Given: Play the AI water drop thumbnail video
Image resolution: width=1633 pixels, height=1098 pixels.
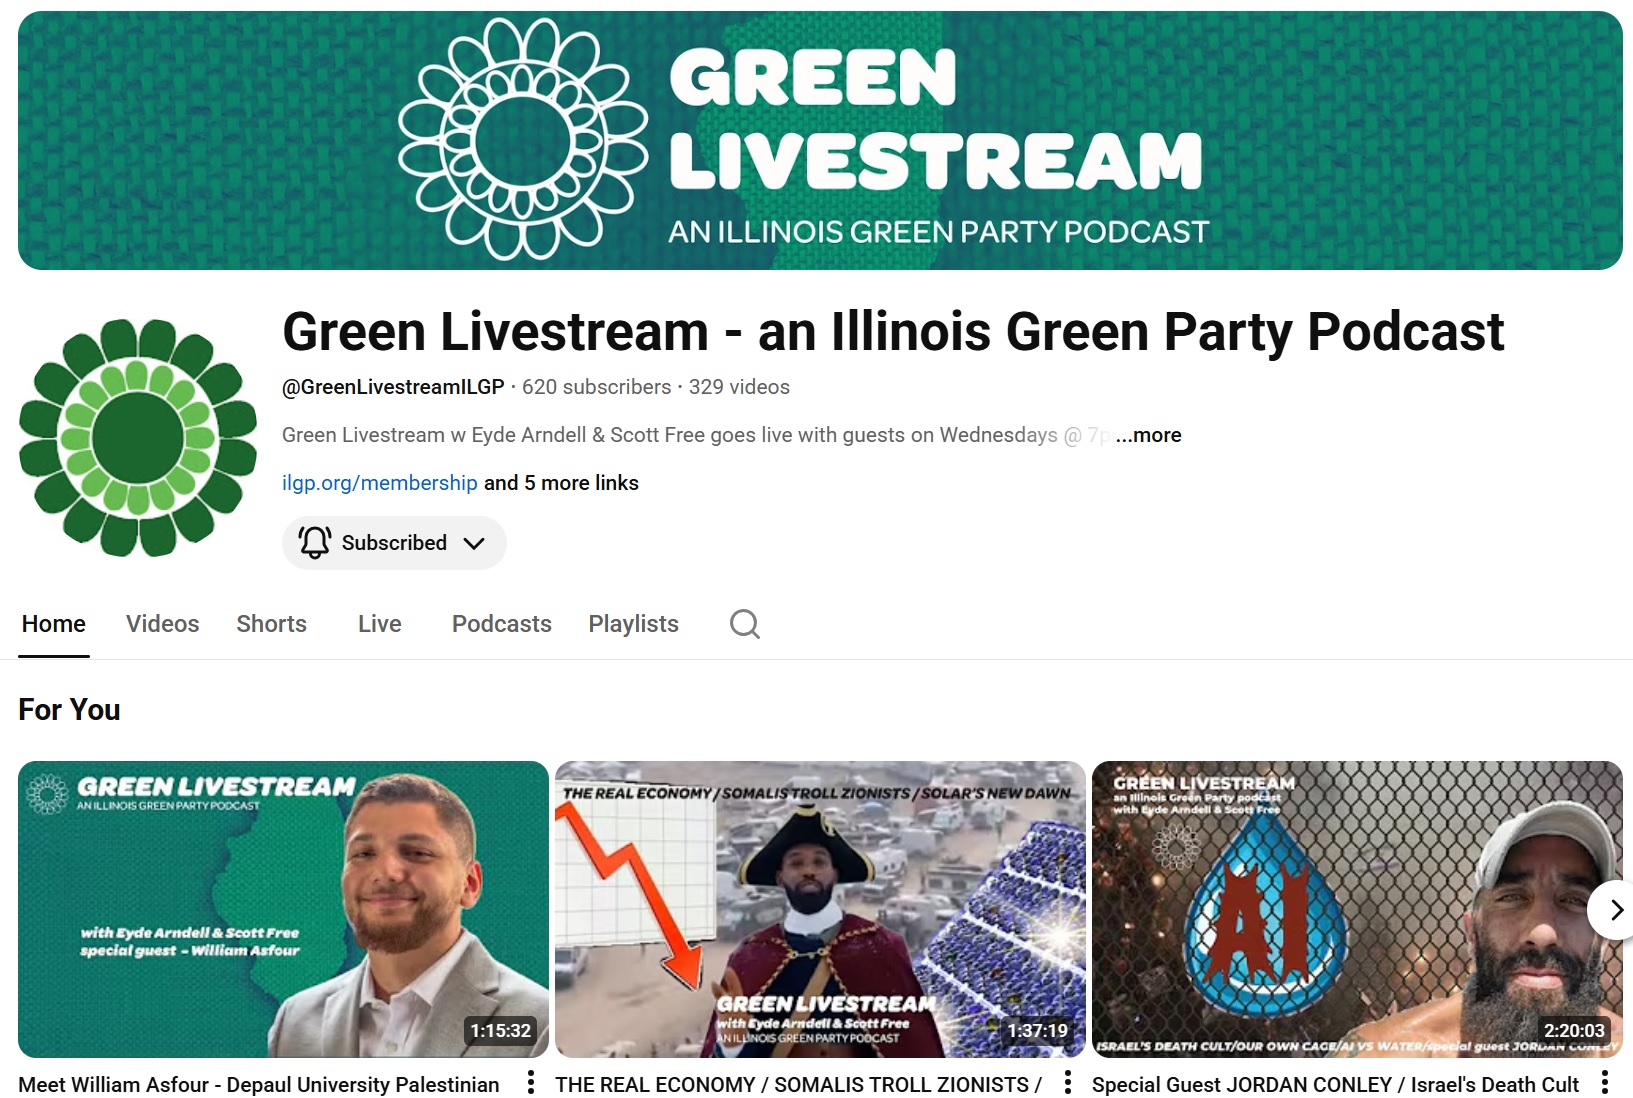Looking at the screenshot, I should point(1357,909).
